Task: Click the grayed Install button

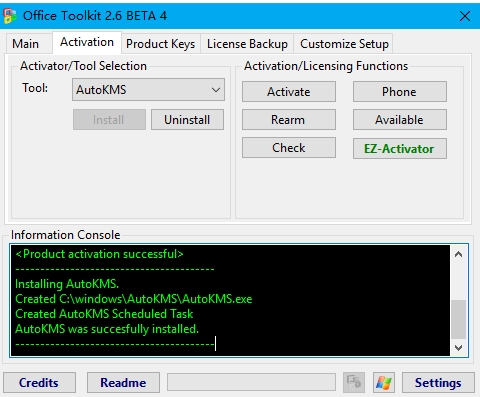Action: pos(109,120)
